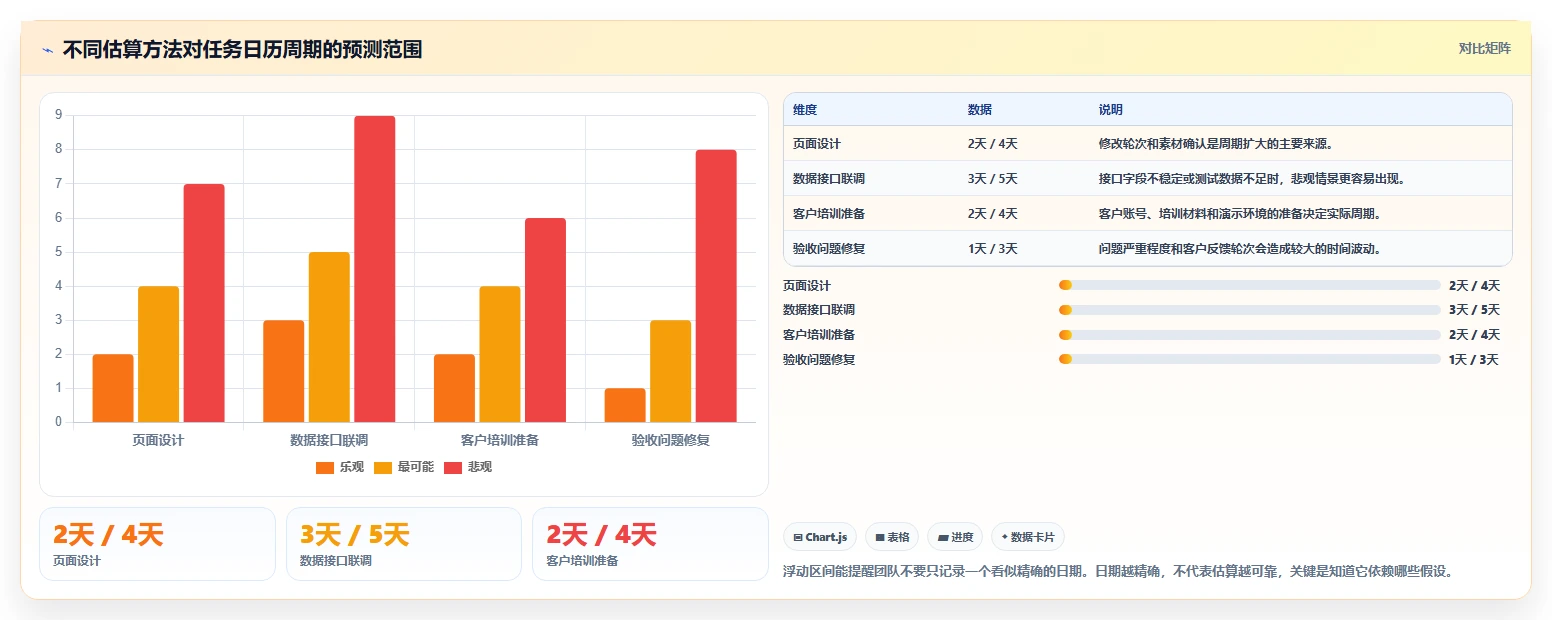
Task: Click the icon inside the 表格 chip
Action: pos(879,537)
